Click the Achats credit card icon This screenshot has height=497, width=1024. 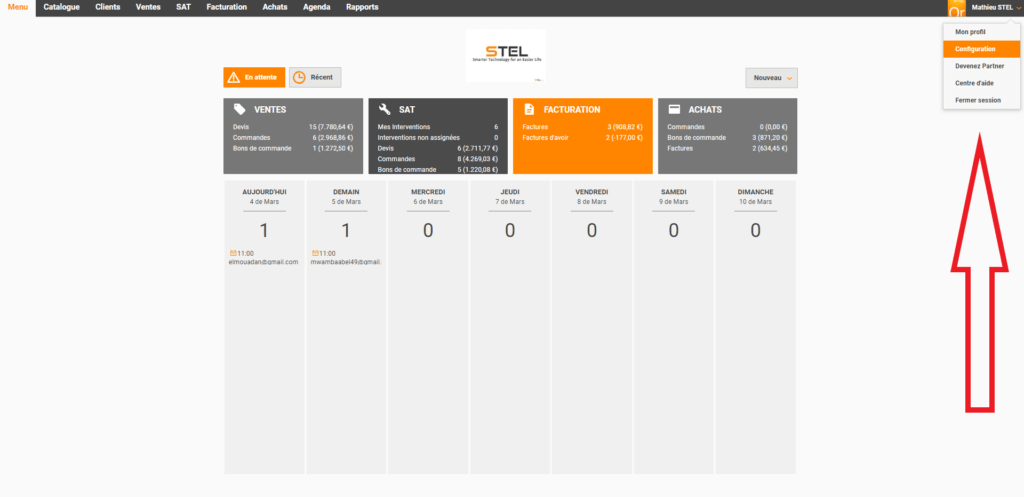click(x=674, y=109)
